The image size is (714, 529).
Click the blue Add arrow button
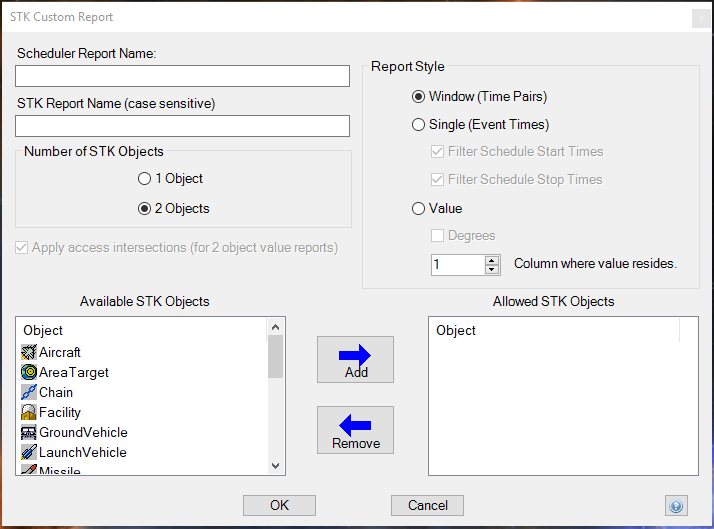coord(355,359)
